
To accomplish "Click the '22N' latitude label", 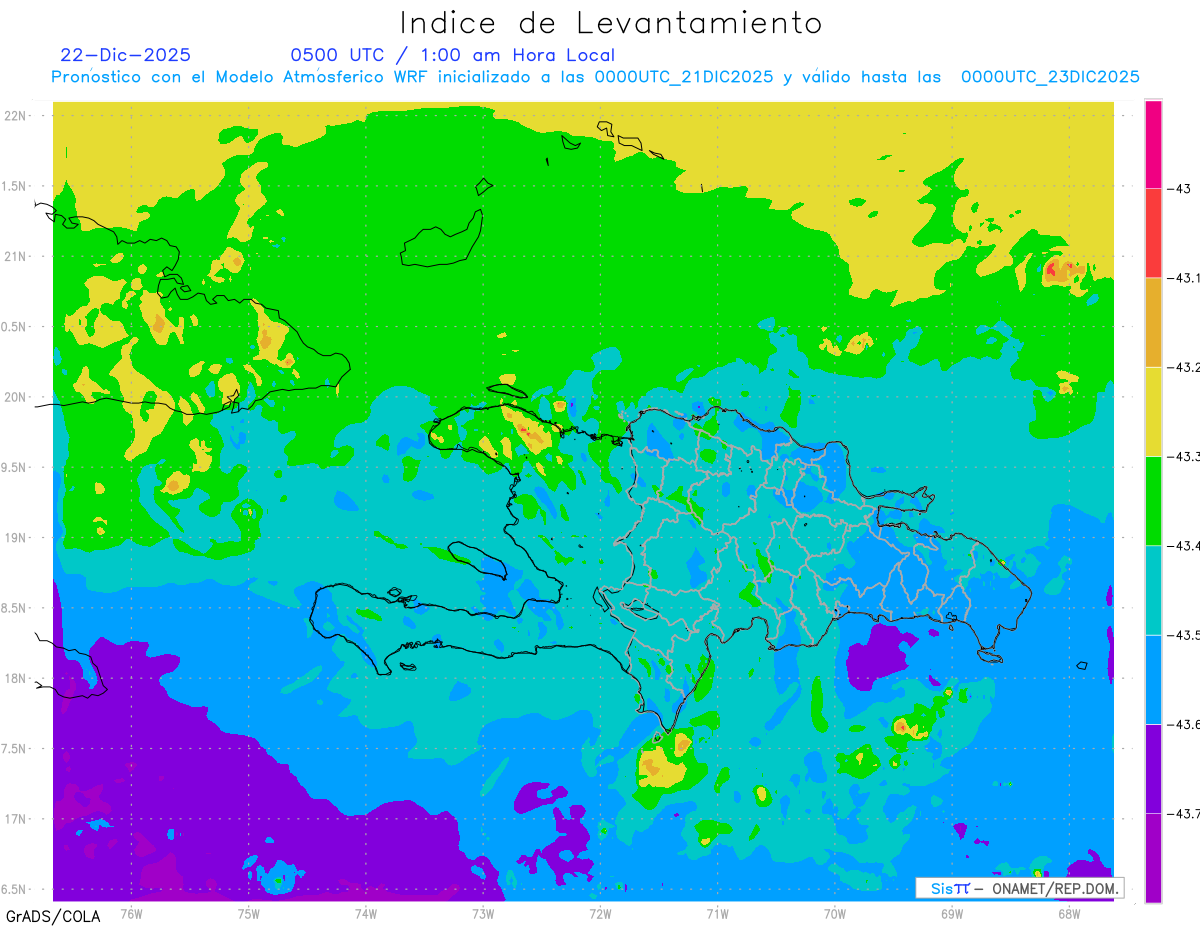I will (x=15, y=116).
